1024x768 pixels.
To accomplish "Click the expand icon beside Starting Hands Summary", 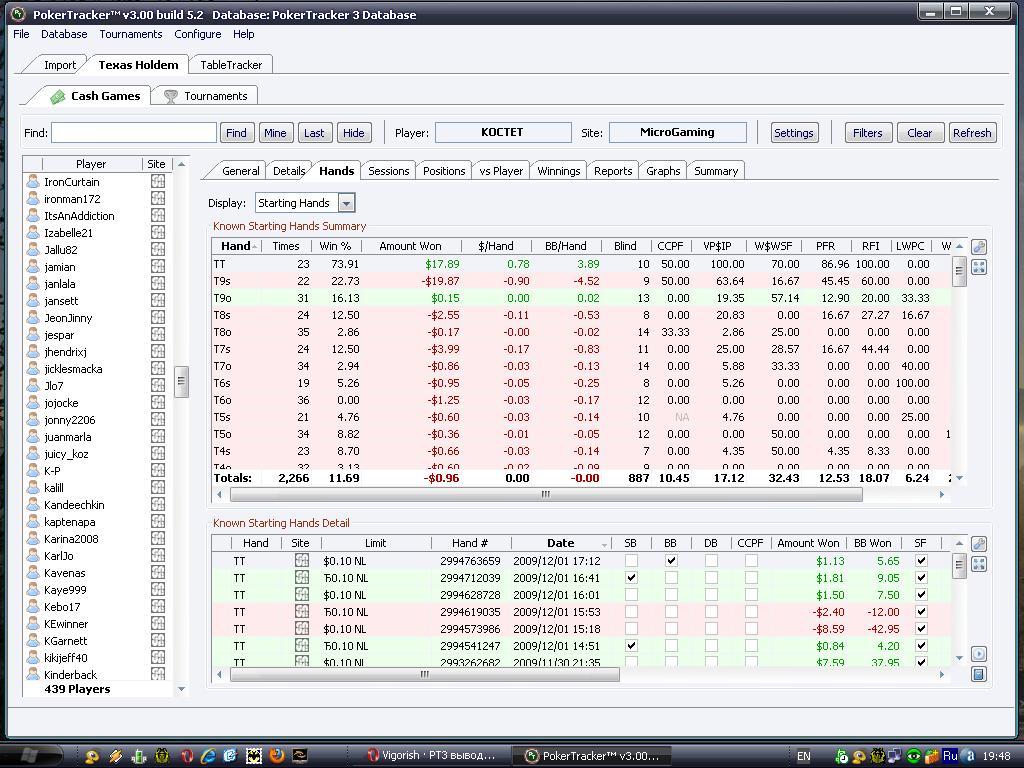I will pyautogui.click(x=979, y=267).
